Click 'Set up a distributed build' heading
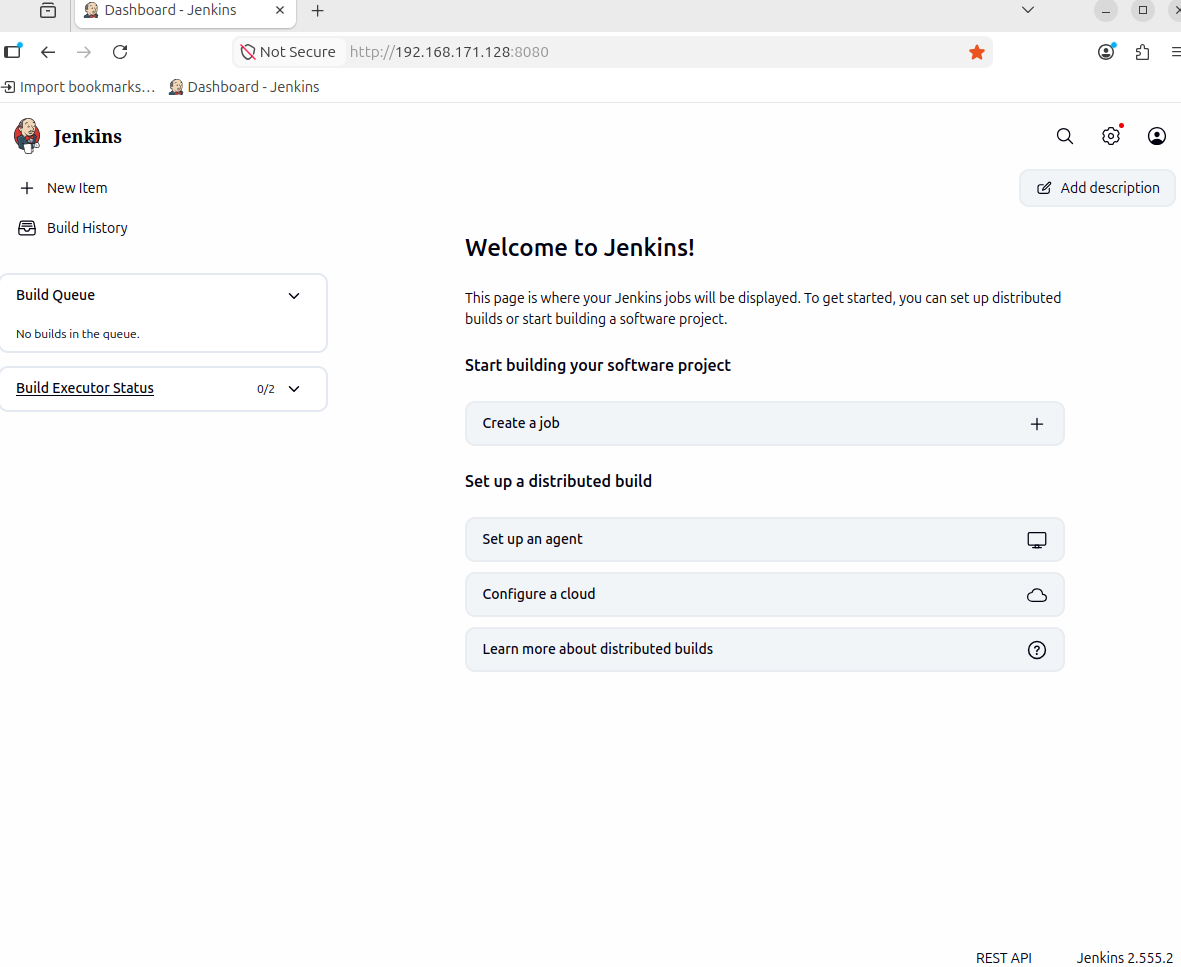Screen dimensions: 1181x967 coord(558,481)
